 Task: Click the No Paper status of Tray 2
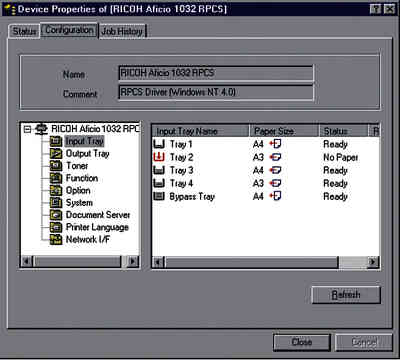(341, 157)
